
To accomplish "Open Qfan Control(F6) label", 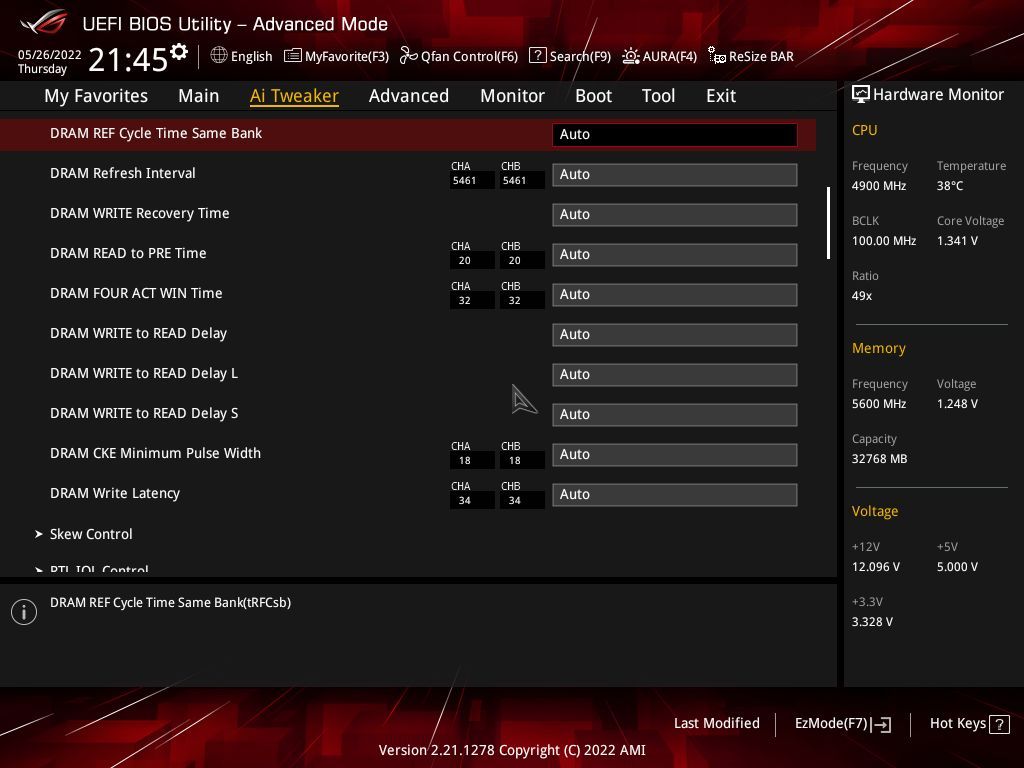I will (470, 56).
